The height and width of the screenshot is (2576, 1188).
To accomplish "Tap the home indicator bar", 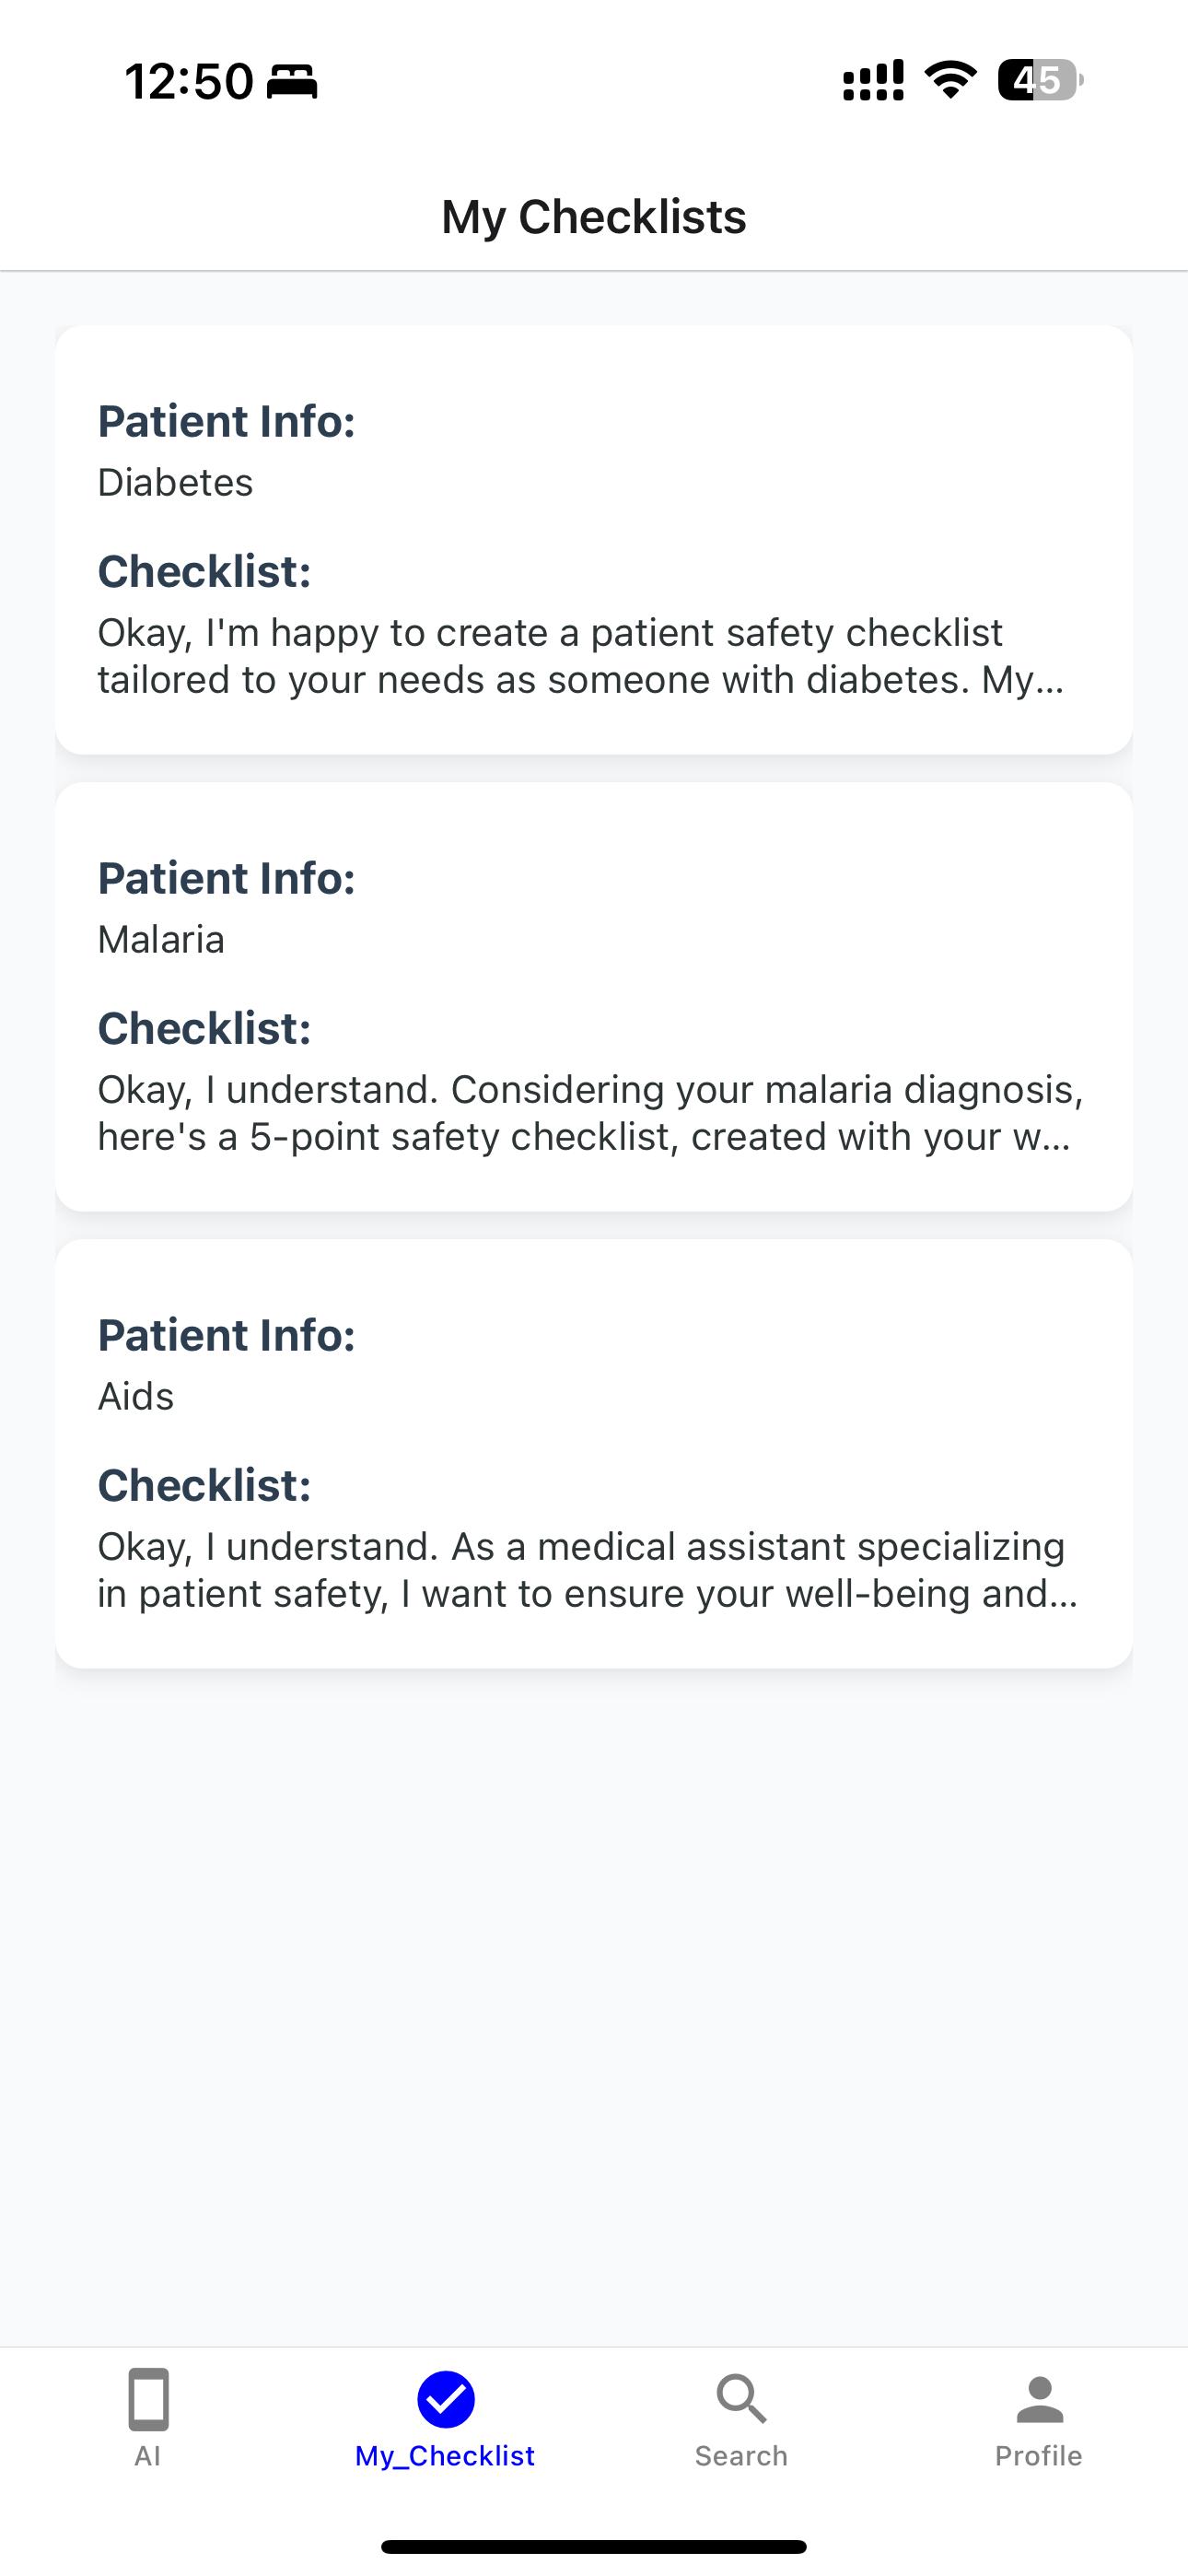I will [x=594, y=2546].
